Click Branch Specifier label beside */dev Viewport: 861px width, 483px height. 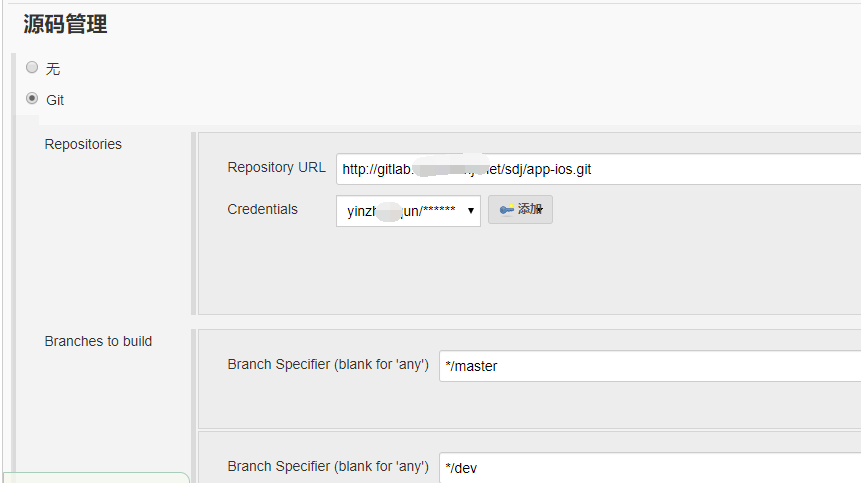pyautogui.click(x=328, y=467)
